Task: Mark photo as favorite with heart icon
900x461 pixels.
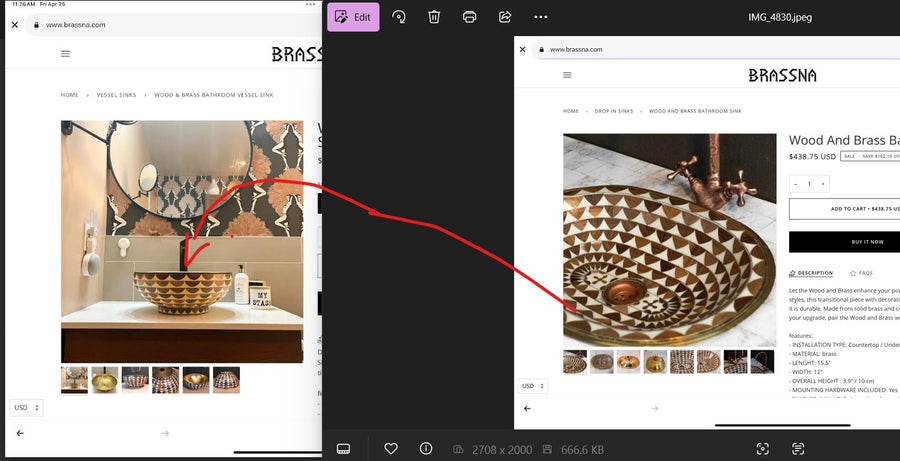Action: tap(391, 449)
